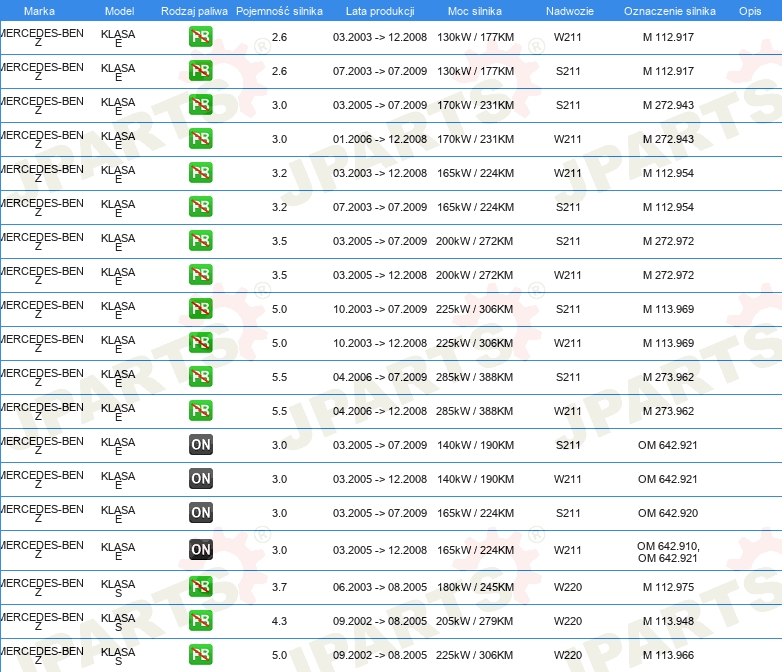Click power value 180kW / 245KM
The height and width of the screenshot is (672, 782).
[x=475, y=587]
